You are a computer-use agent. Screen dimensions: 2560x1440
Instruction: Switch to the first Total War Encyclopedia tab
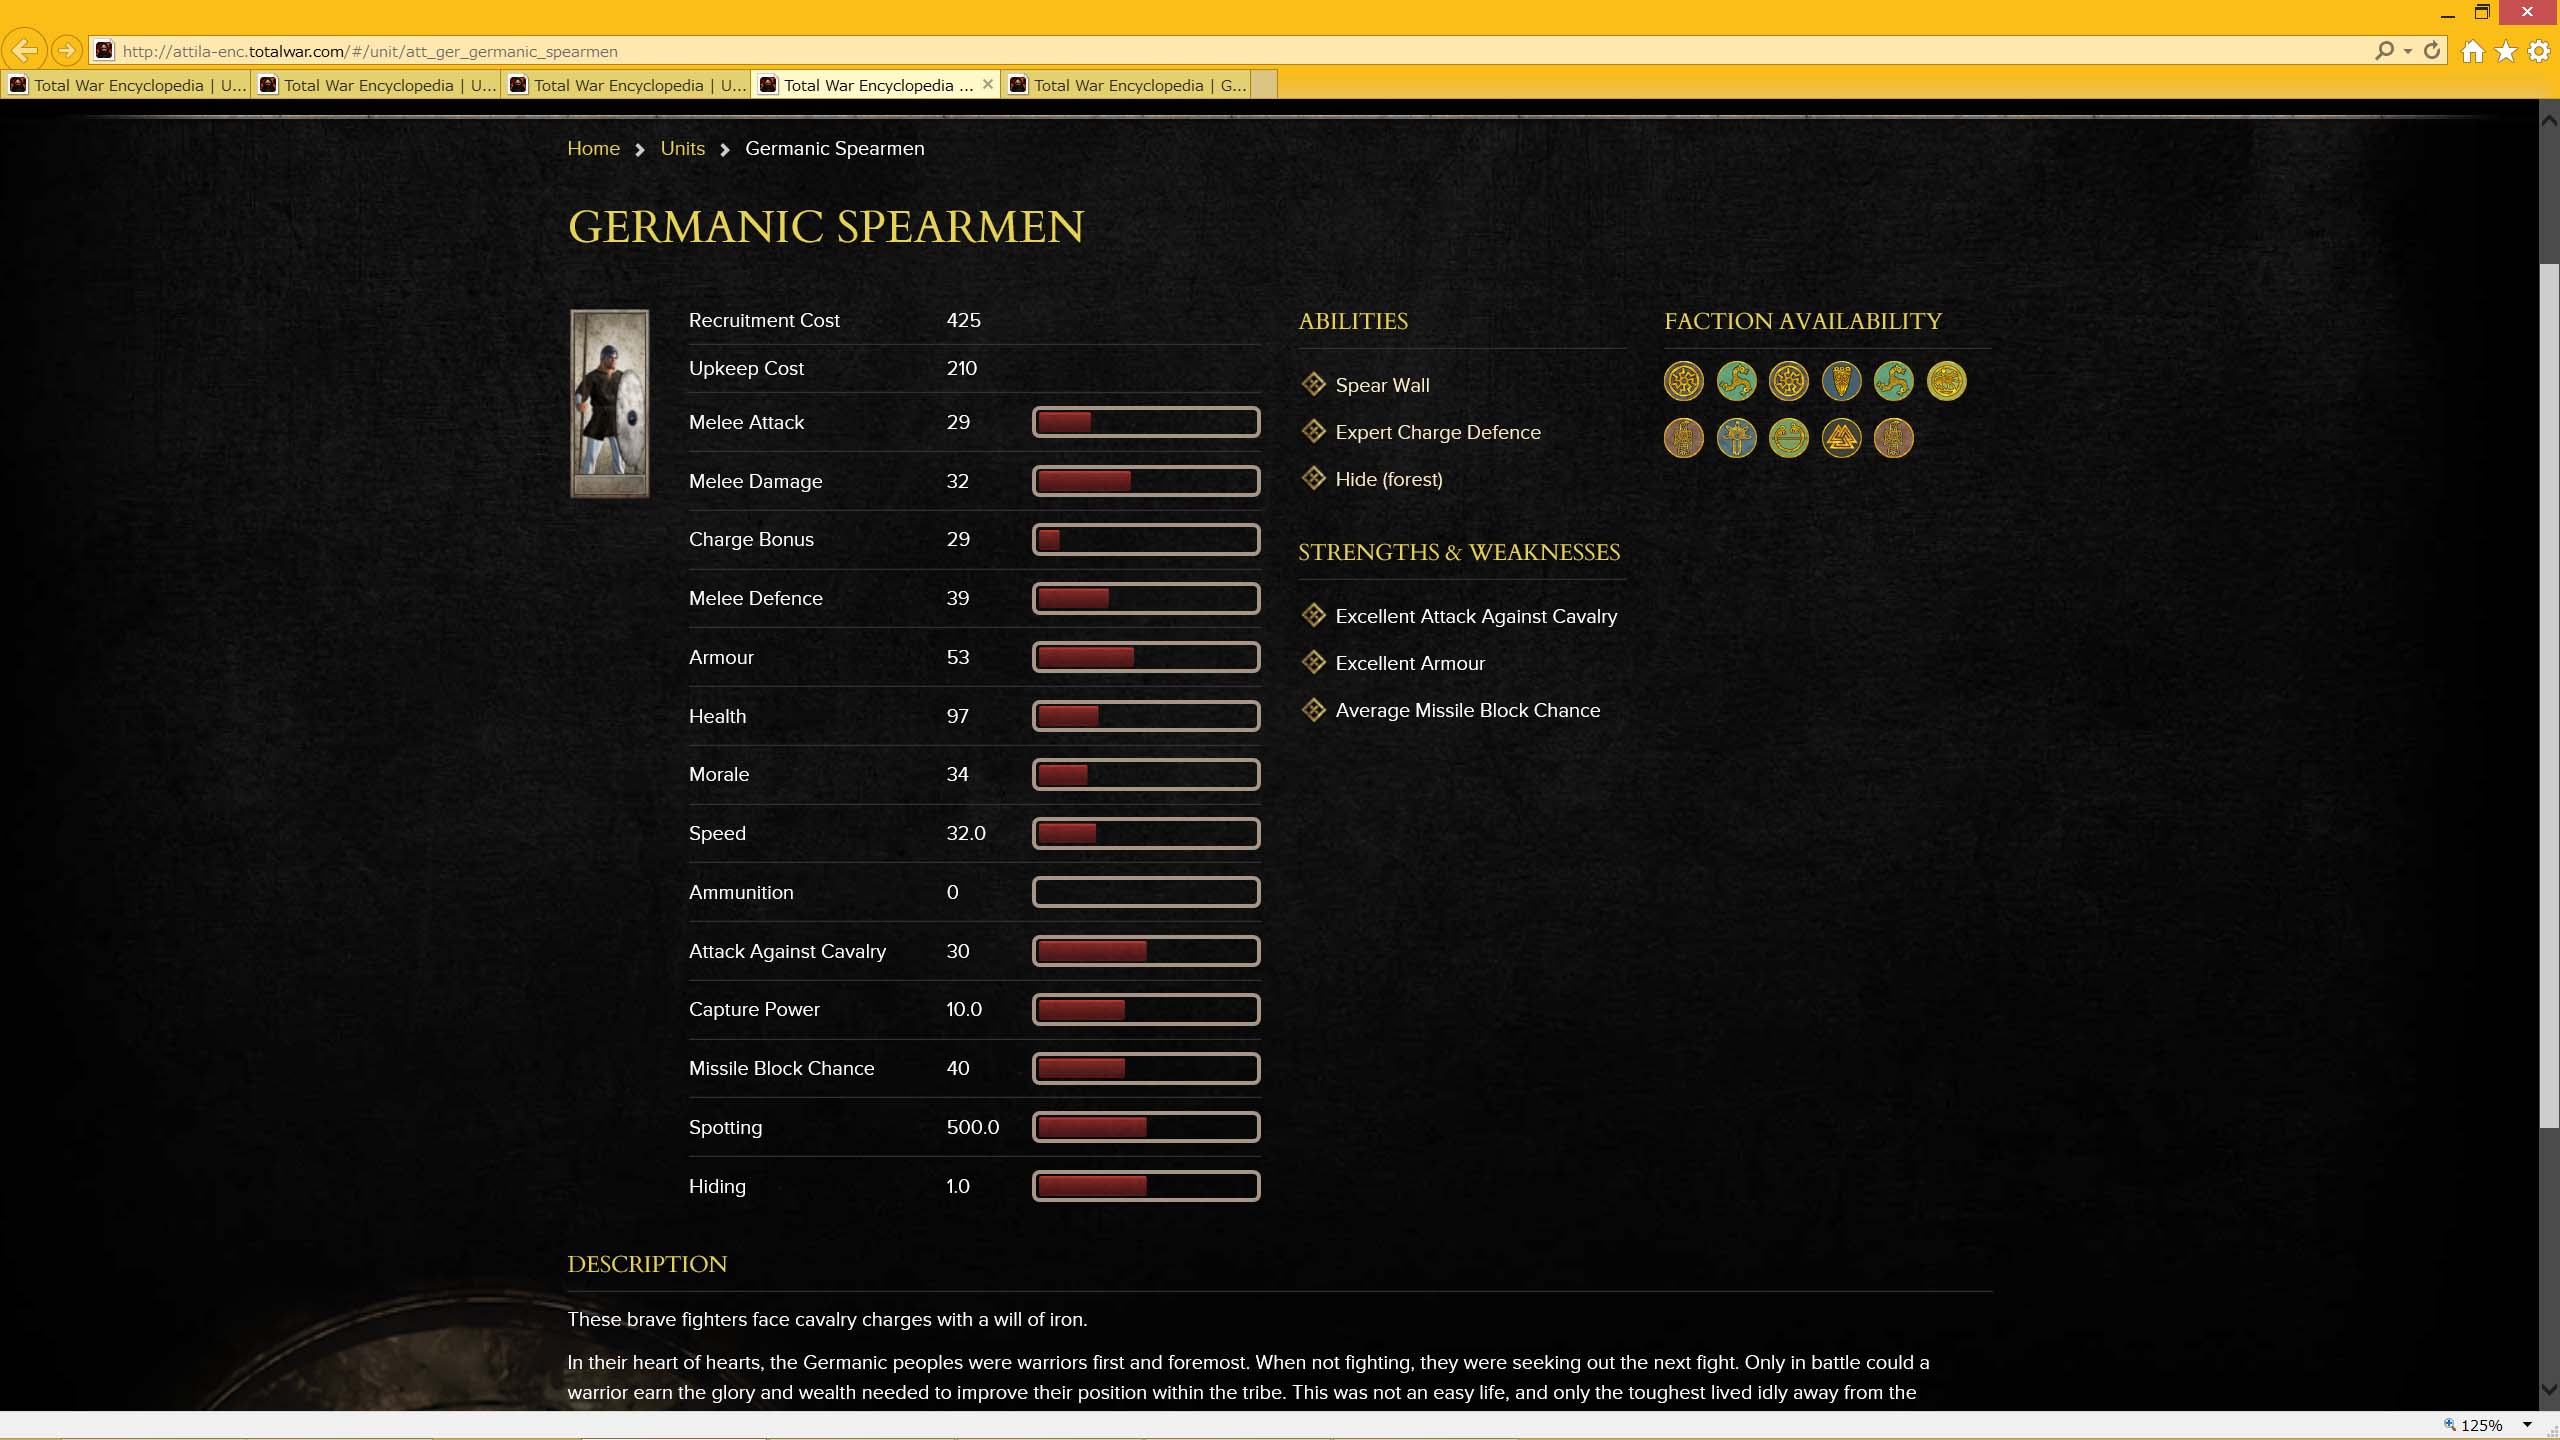coord(127,85)
